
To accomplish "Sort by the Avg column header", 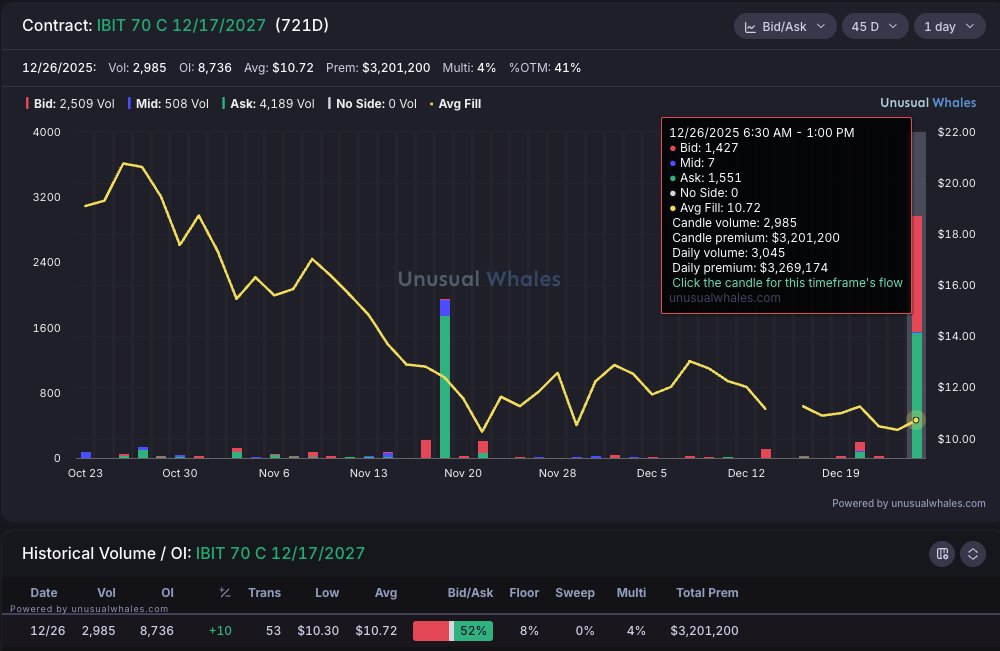I will pos(386,593).
